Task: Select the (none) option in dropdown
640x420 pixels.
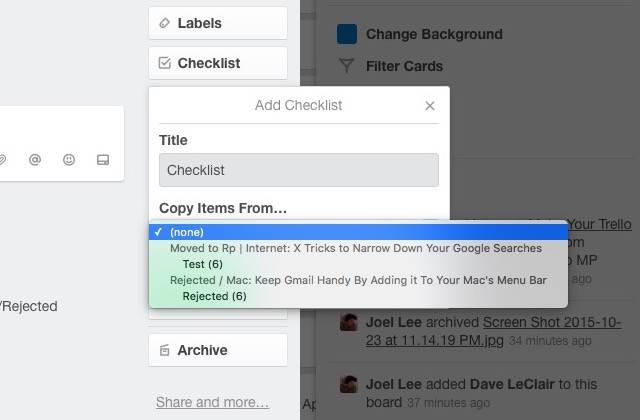Action: tap(358, 232)
